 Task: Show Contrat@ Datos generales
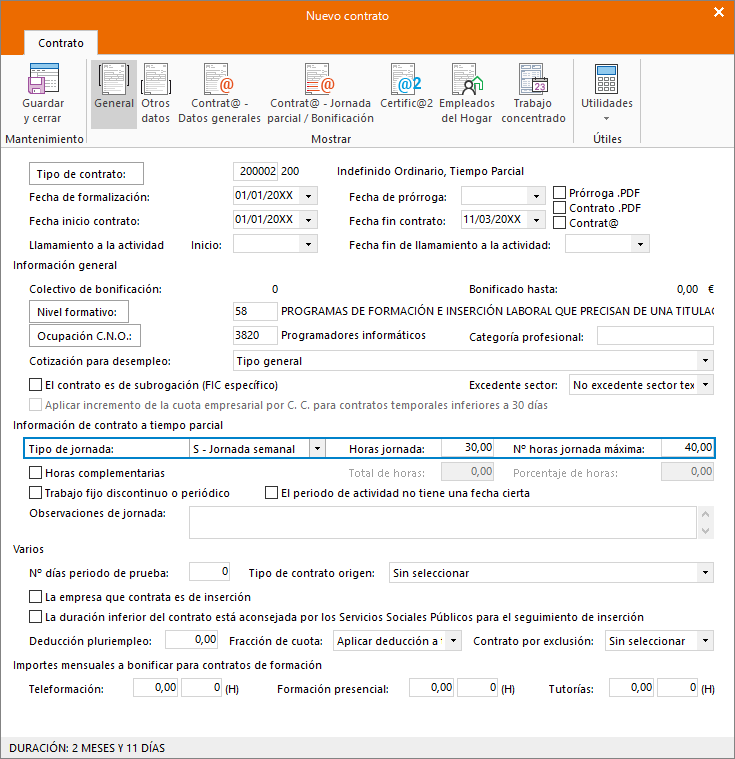click(x=219, y=93)
